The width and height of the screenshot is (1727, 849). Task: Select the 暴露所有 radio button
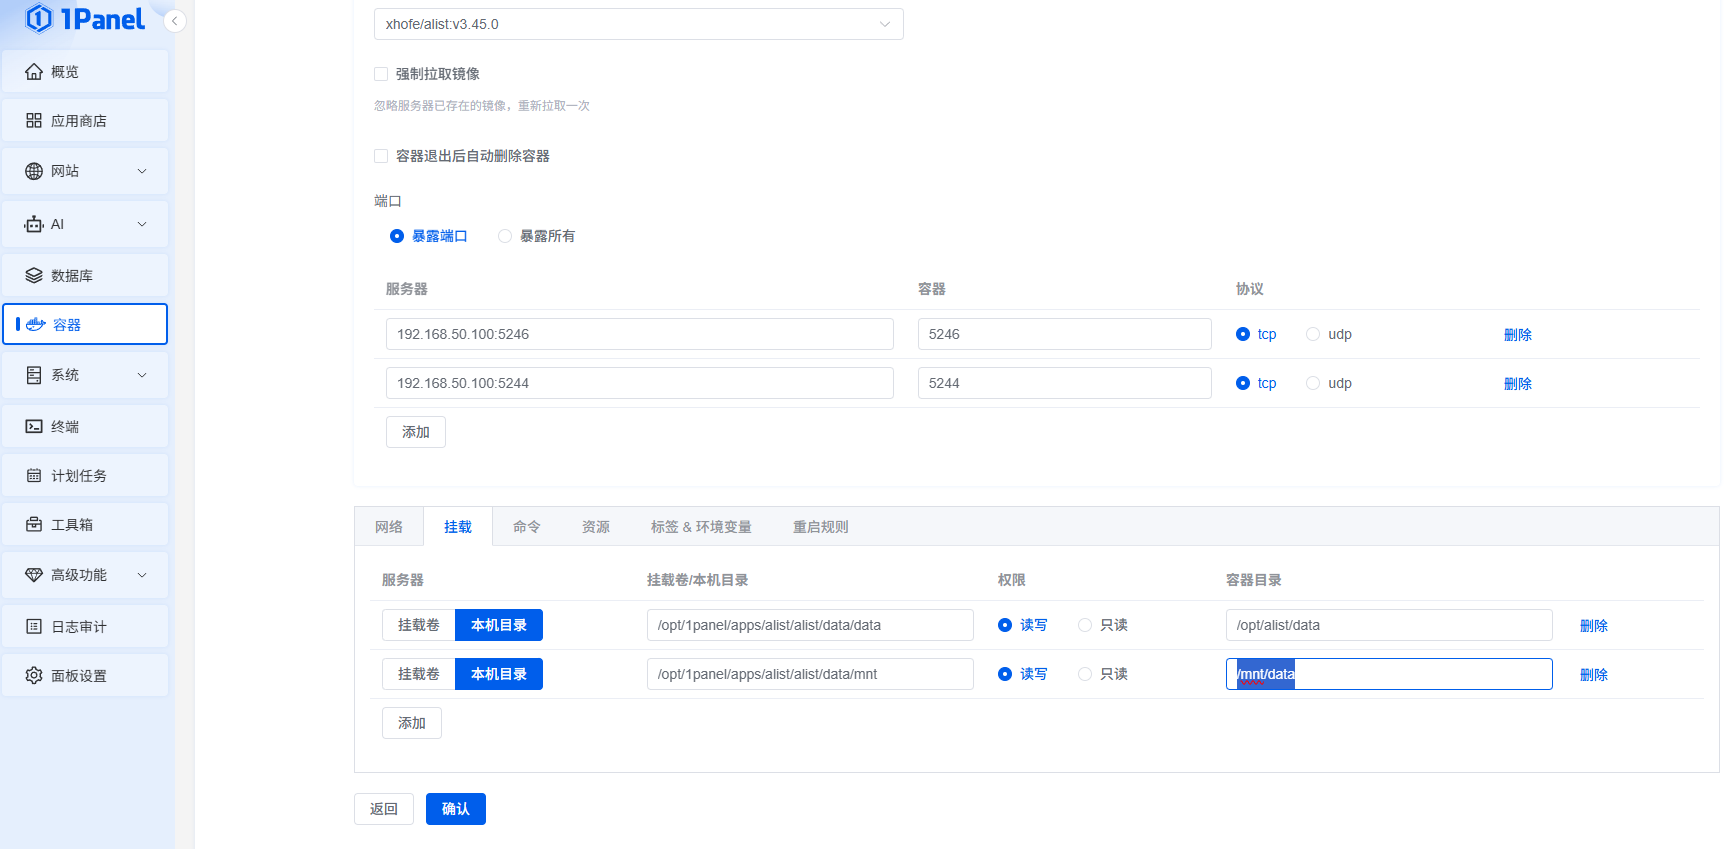pos(505,236)
